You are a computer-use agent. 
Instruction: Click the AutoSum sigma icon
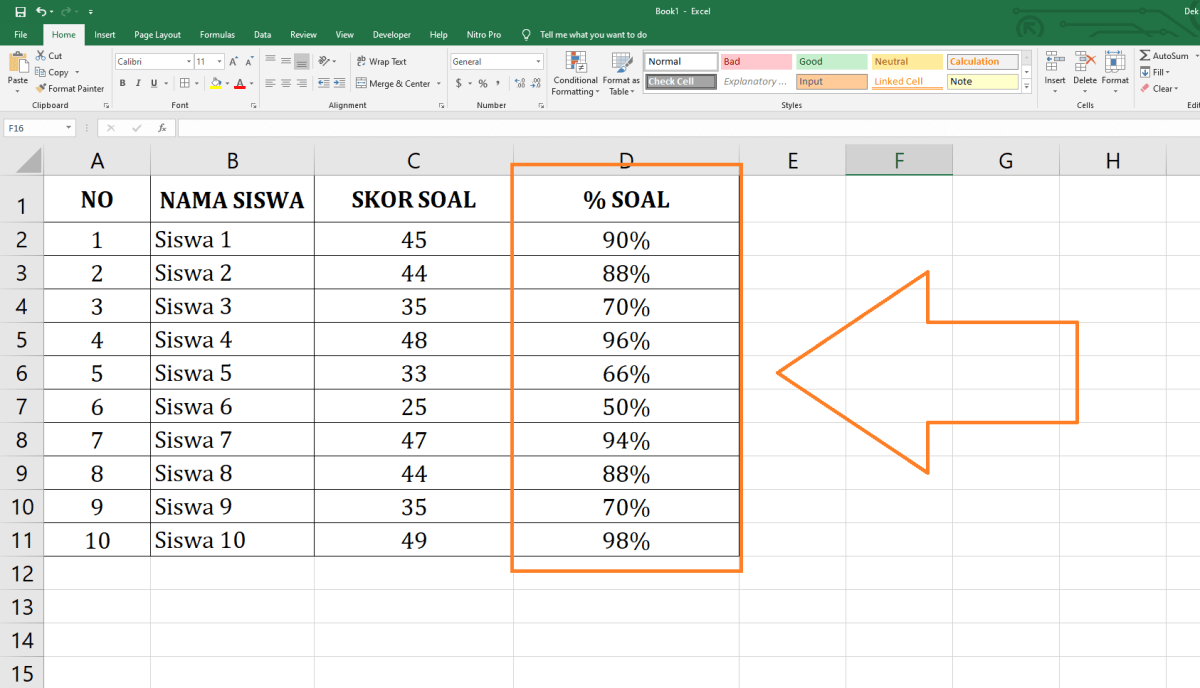pos(1146,56)
